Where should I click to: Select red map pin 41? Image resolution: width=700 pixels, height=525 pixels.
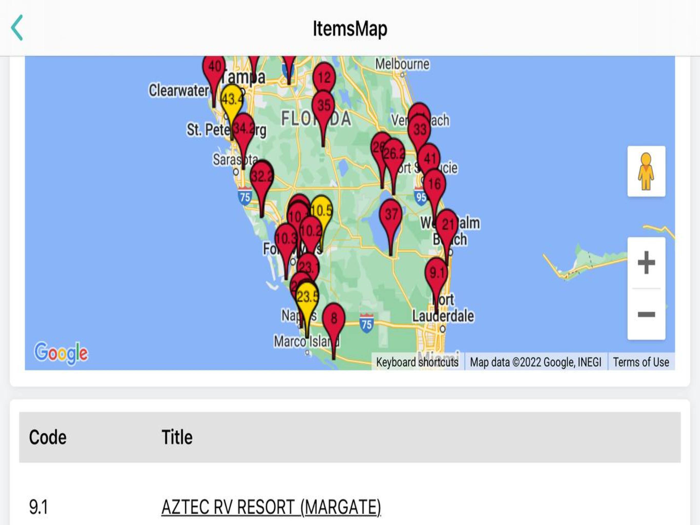429,158
